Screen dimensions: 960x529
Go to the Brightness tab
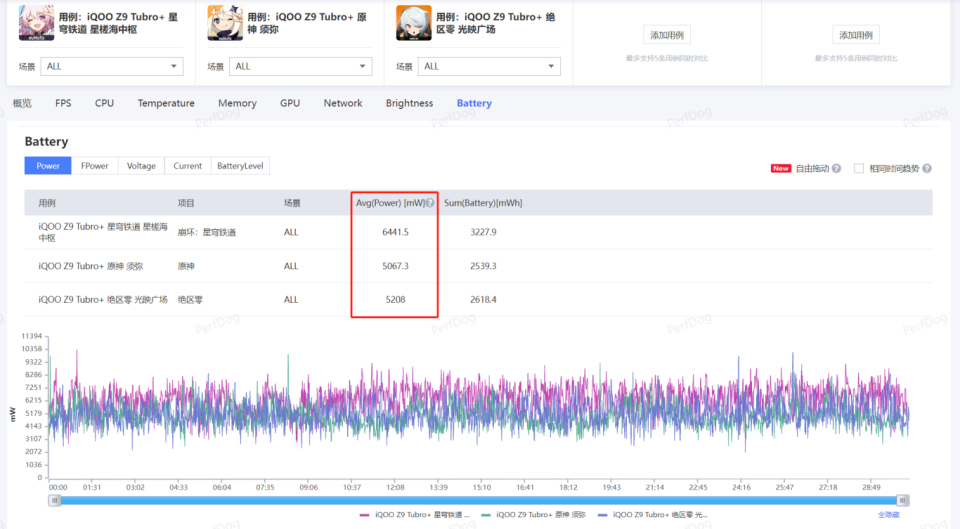409,103
